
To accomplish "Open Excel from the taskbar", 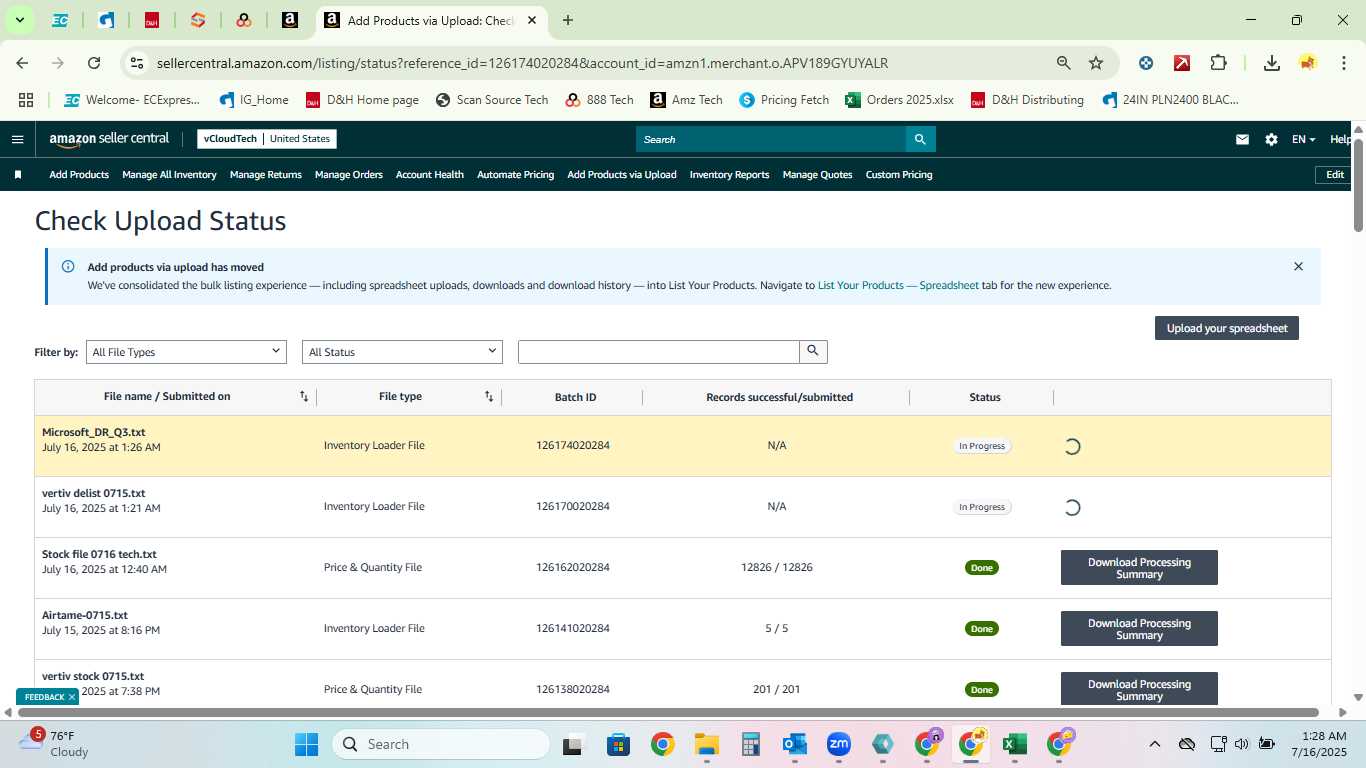I will pyautogui.click(x=1015, y=744).
